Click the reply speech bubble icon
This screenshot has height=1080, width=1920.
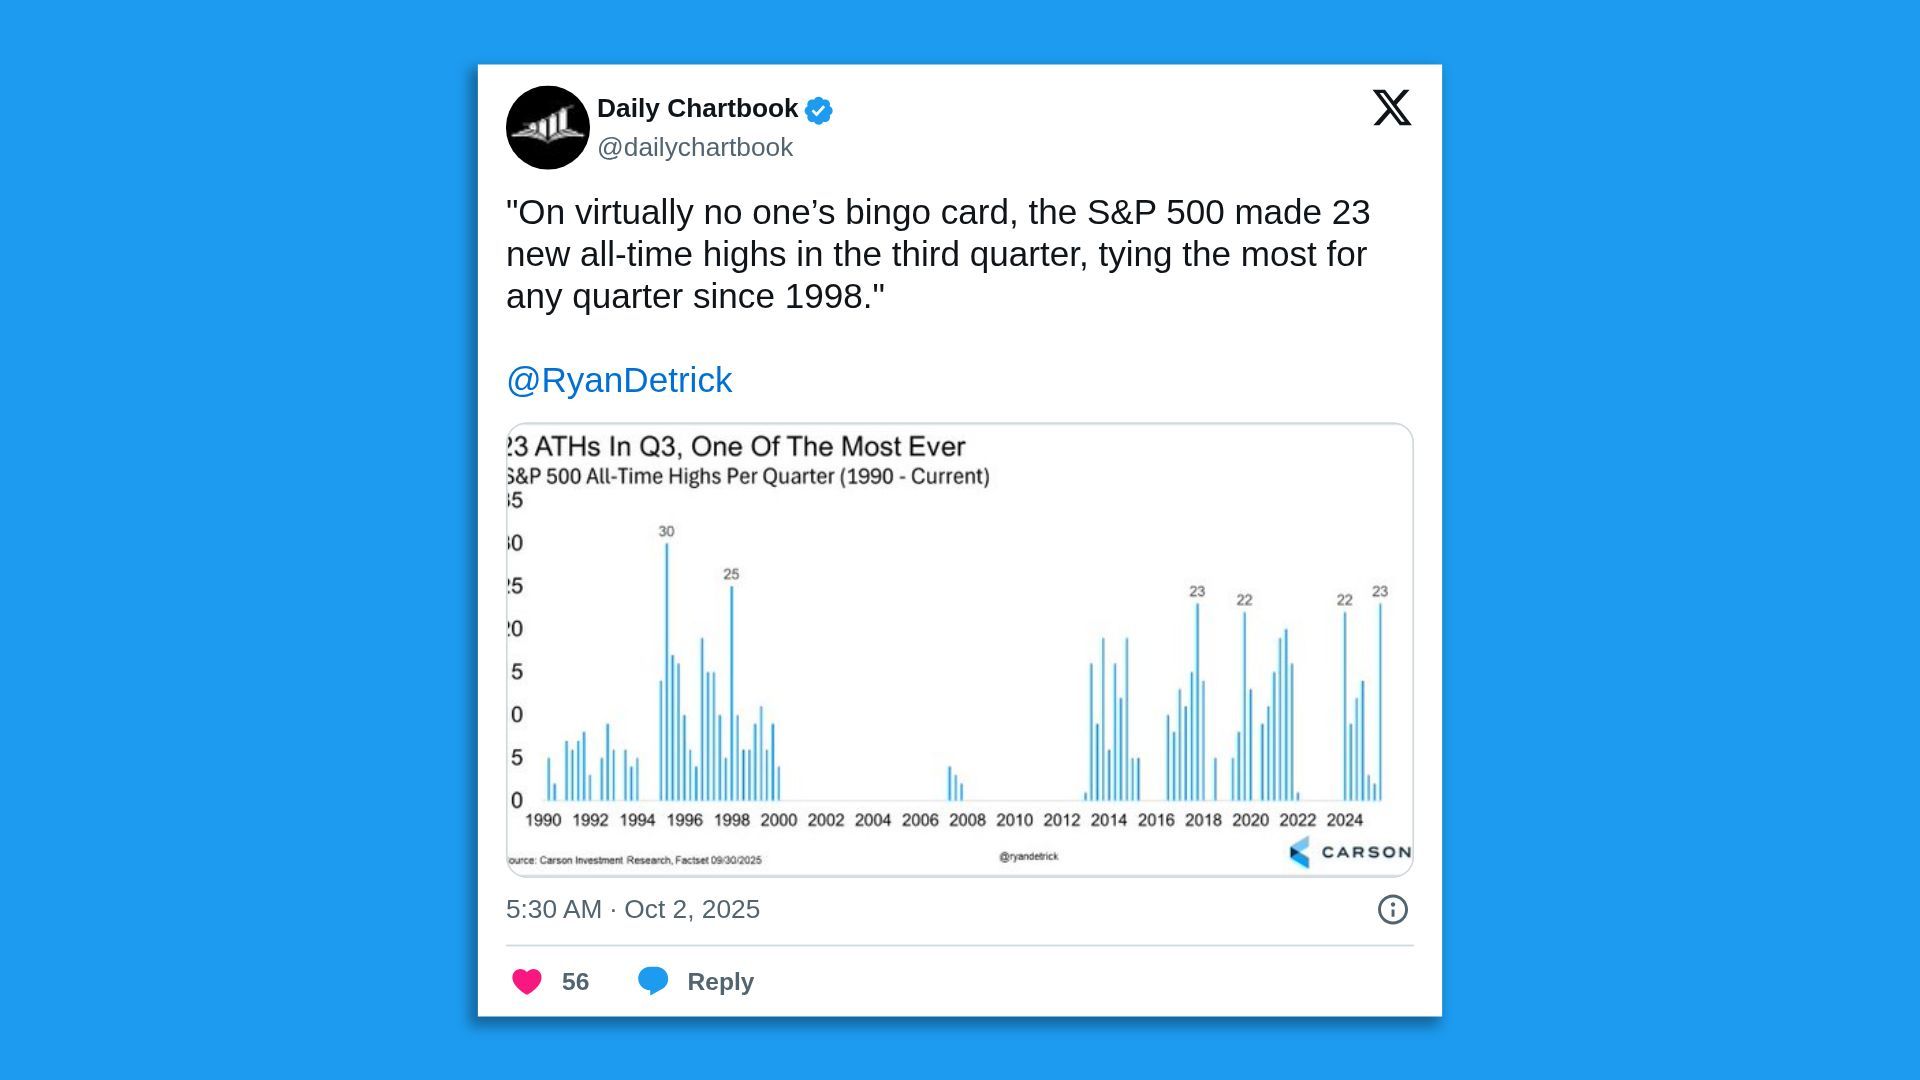coord(655,982)
